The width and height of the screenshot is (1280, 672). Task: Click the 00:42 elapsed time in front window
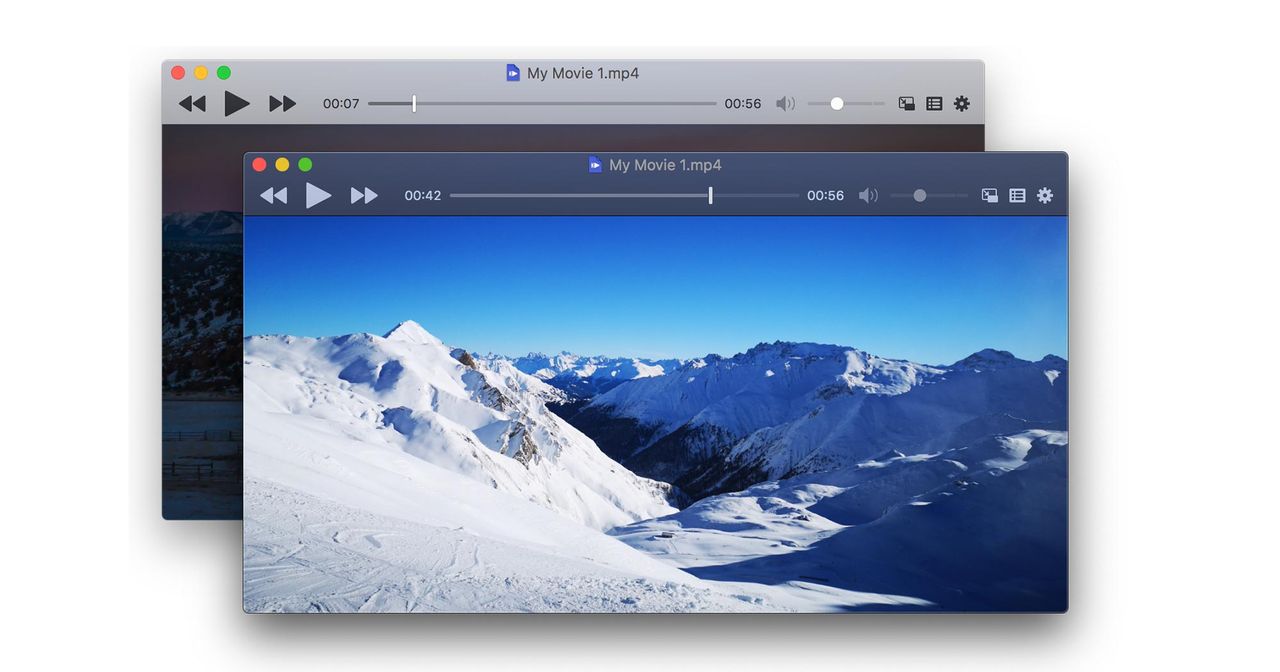click(423, 196)
